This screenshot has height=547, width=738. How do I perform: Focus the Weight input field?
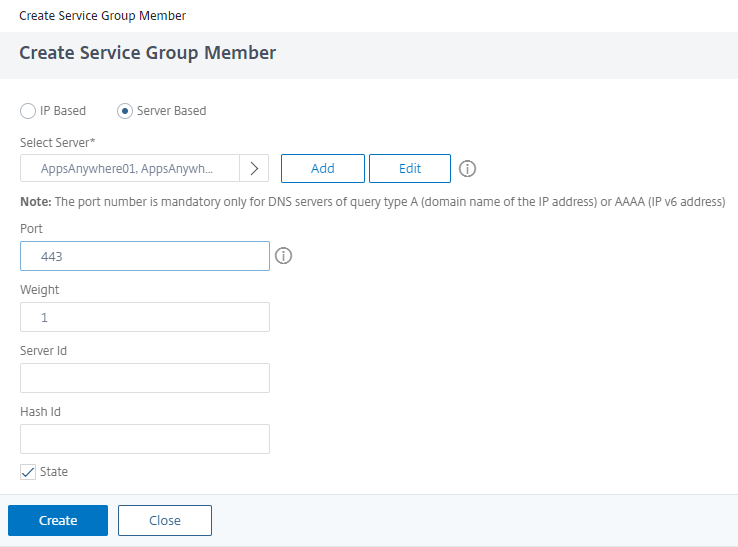pos(145,317)
